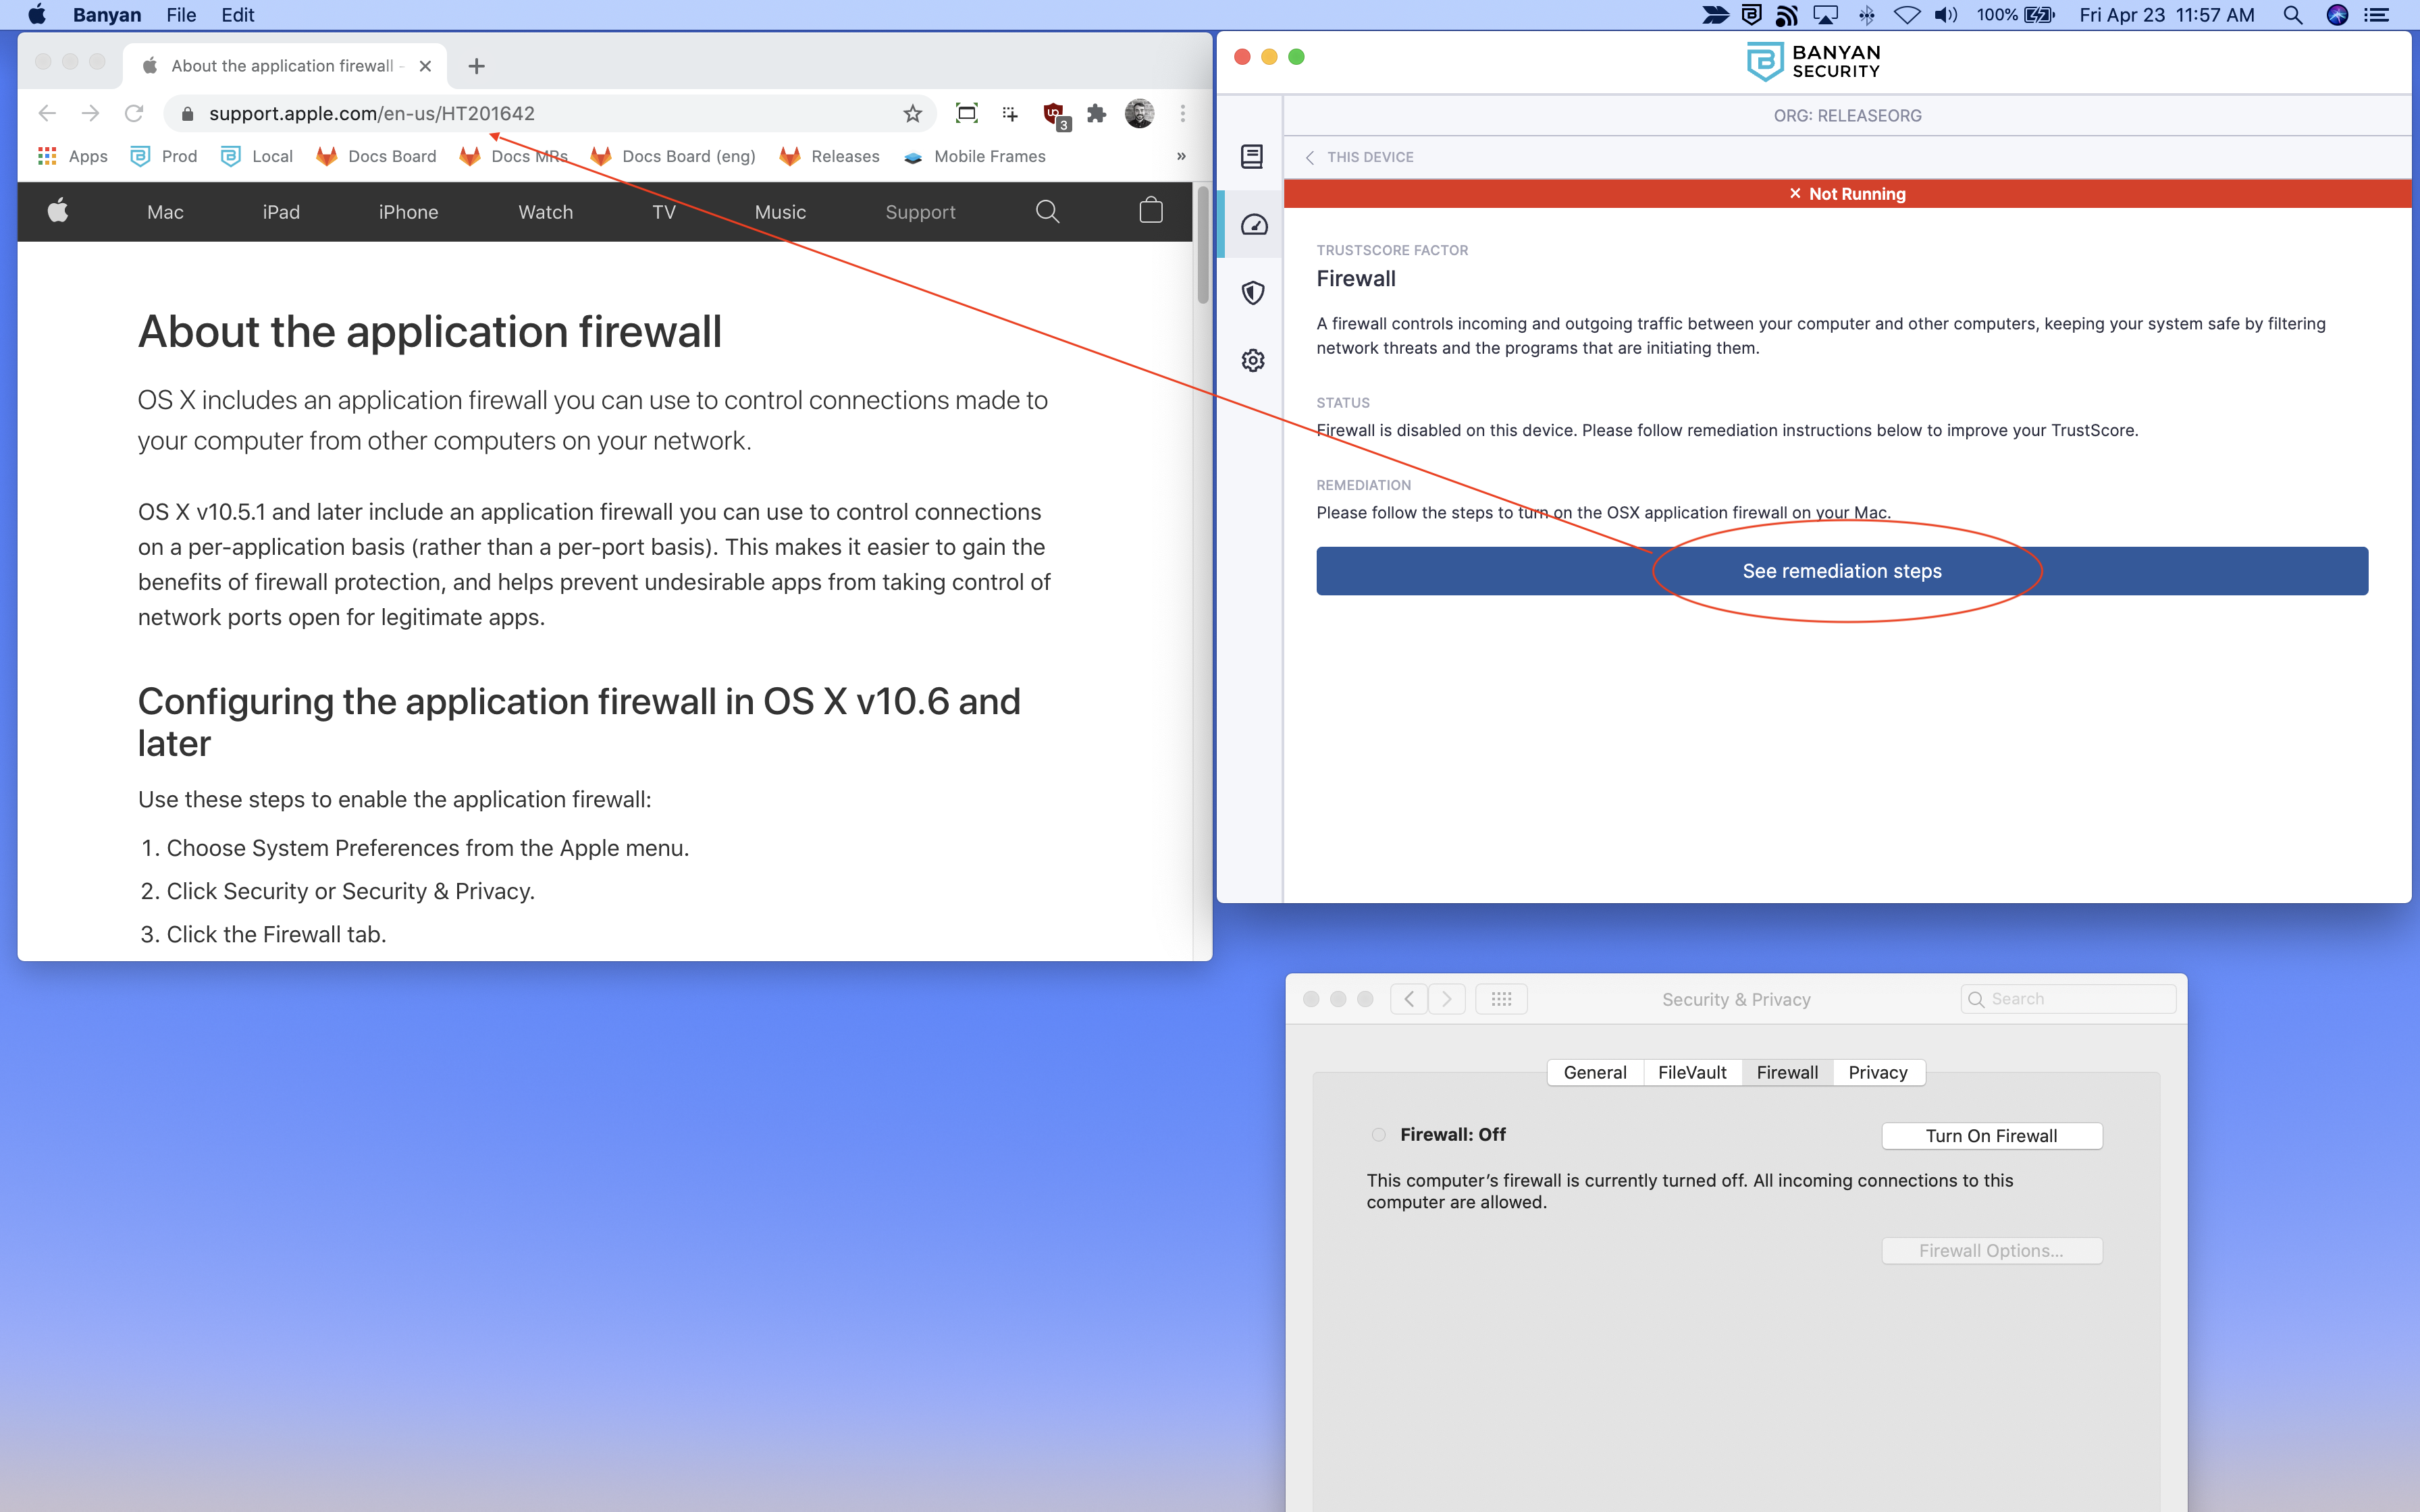
Task: Open Apps bookmark shortcut
Action: coord(73,156)
